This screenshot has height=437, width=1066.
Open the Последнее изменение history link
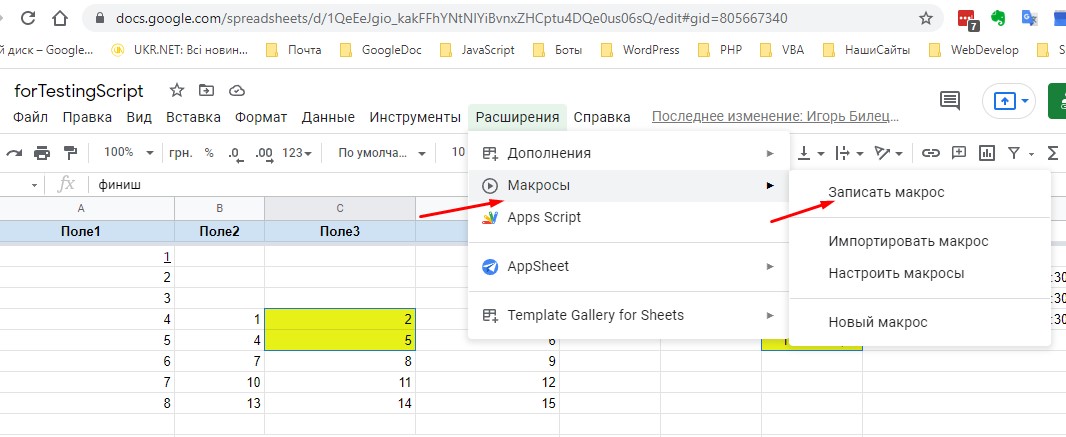point(768,117)
